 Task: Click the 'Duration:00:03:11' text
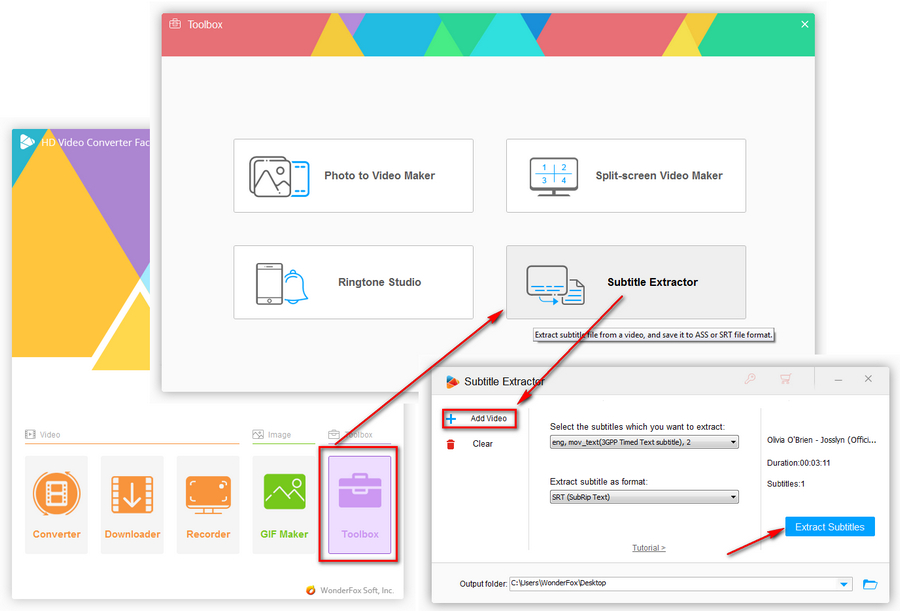[x=798, y=463]
